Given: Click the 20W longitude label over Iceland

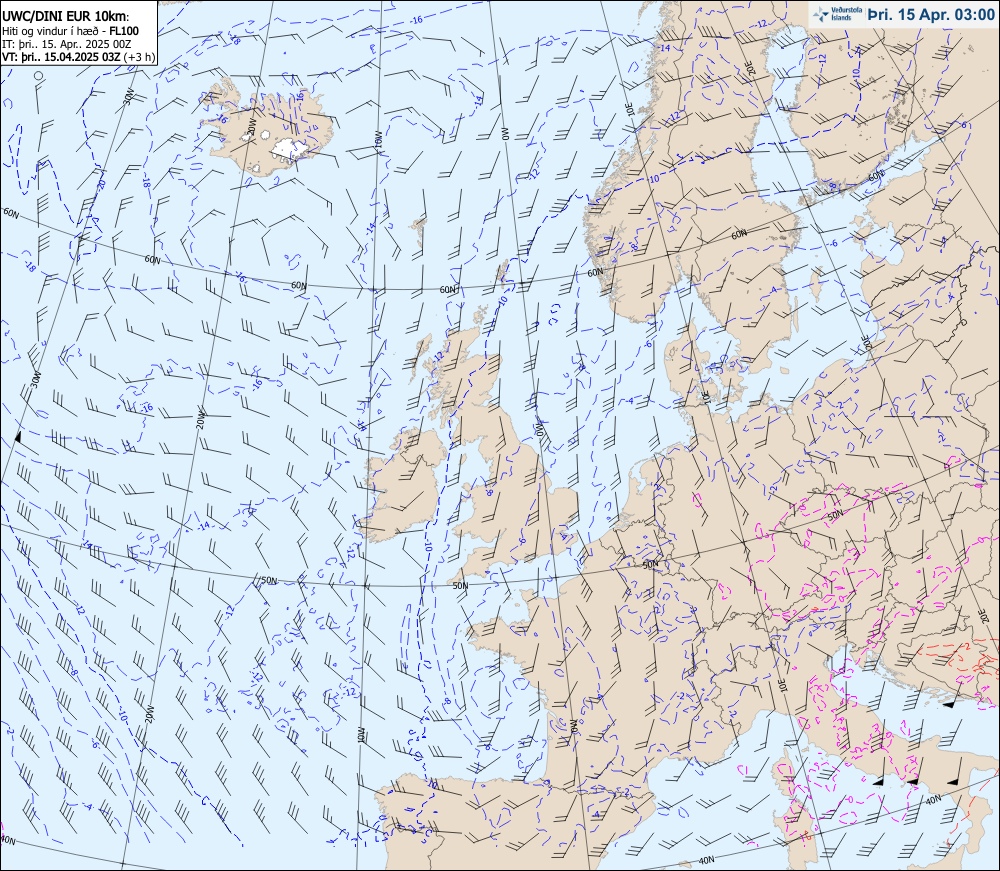Looking at the screenshot, I should point(251,128).
